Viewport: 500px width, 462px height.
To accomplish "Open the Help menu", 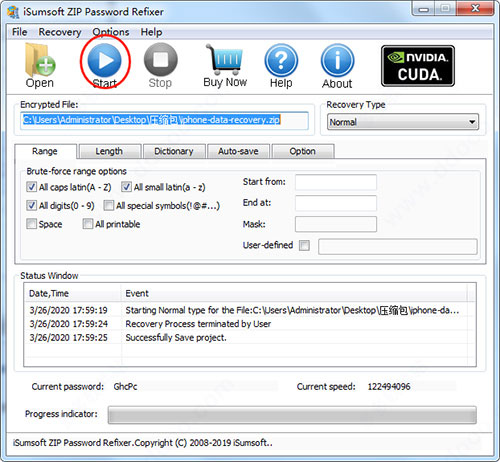I will 151,32.
